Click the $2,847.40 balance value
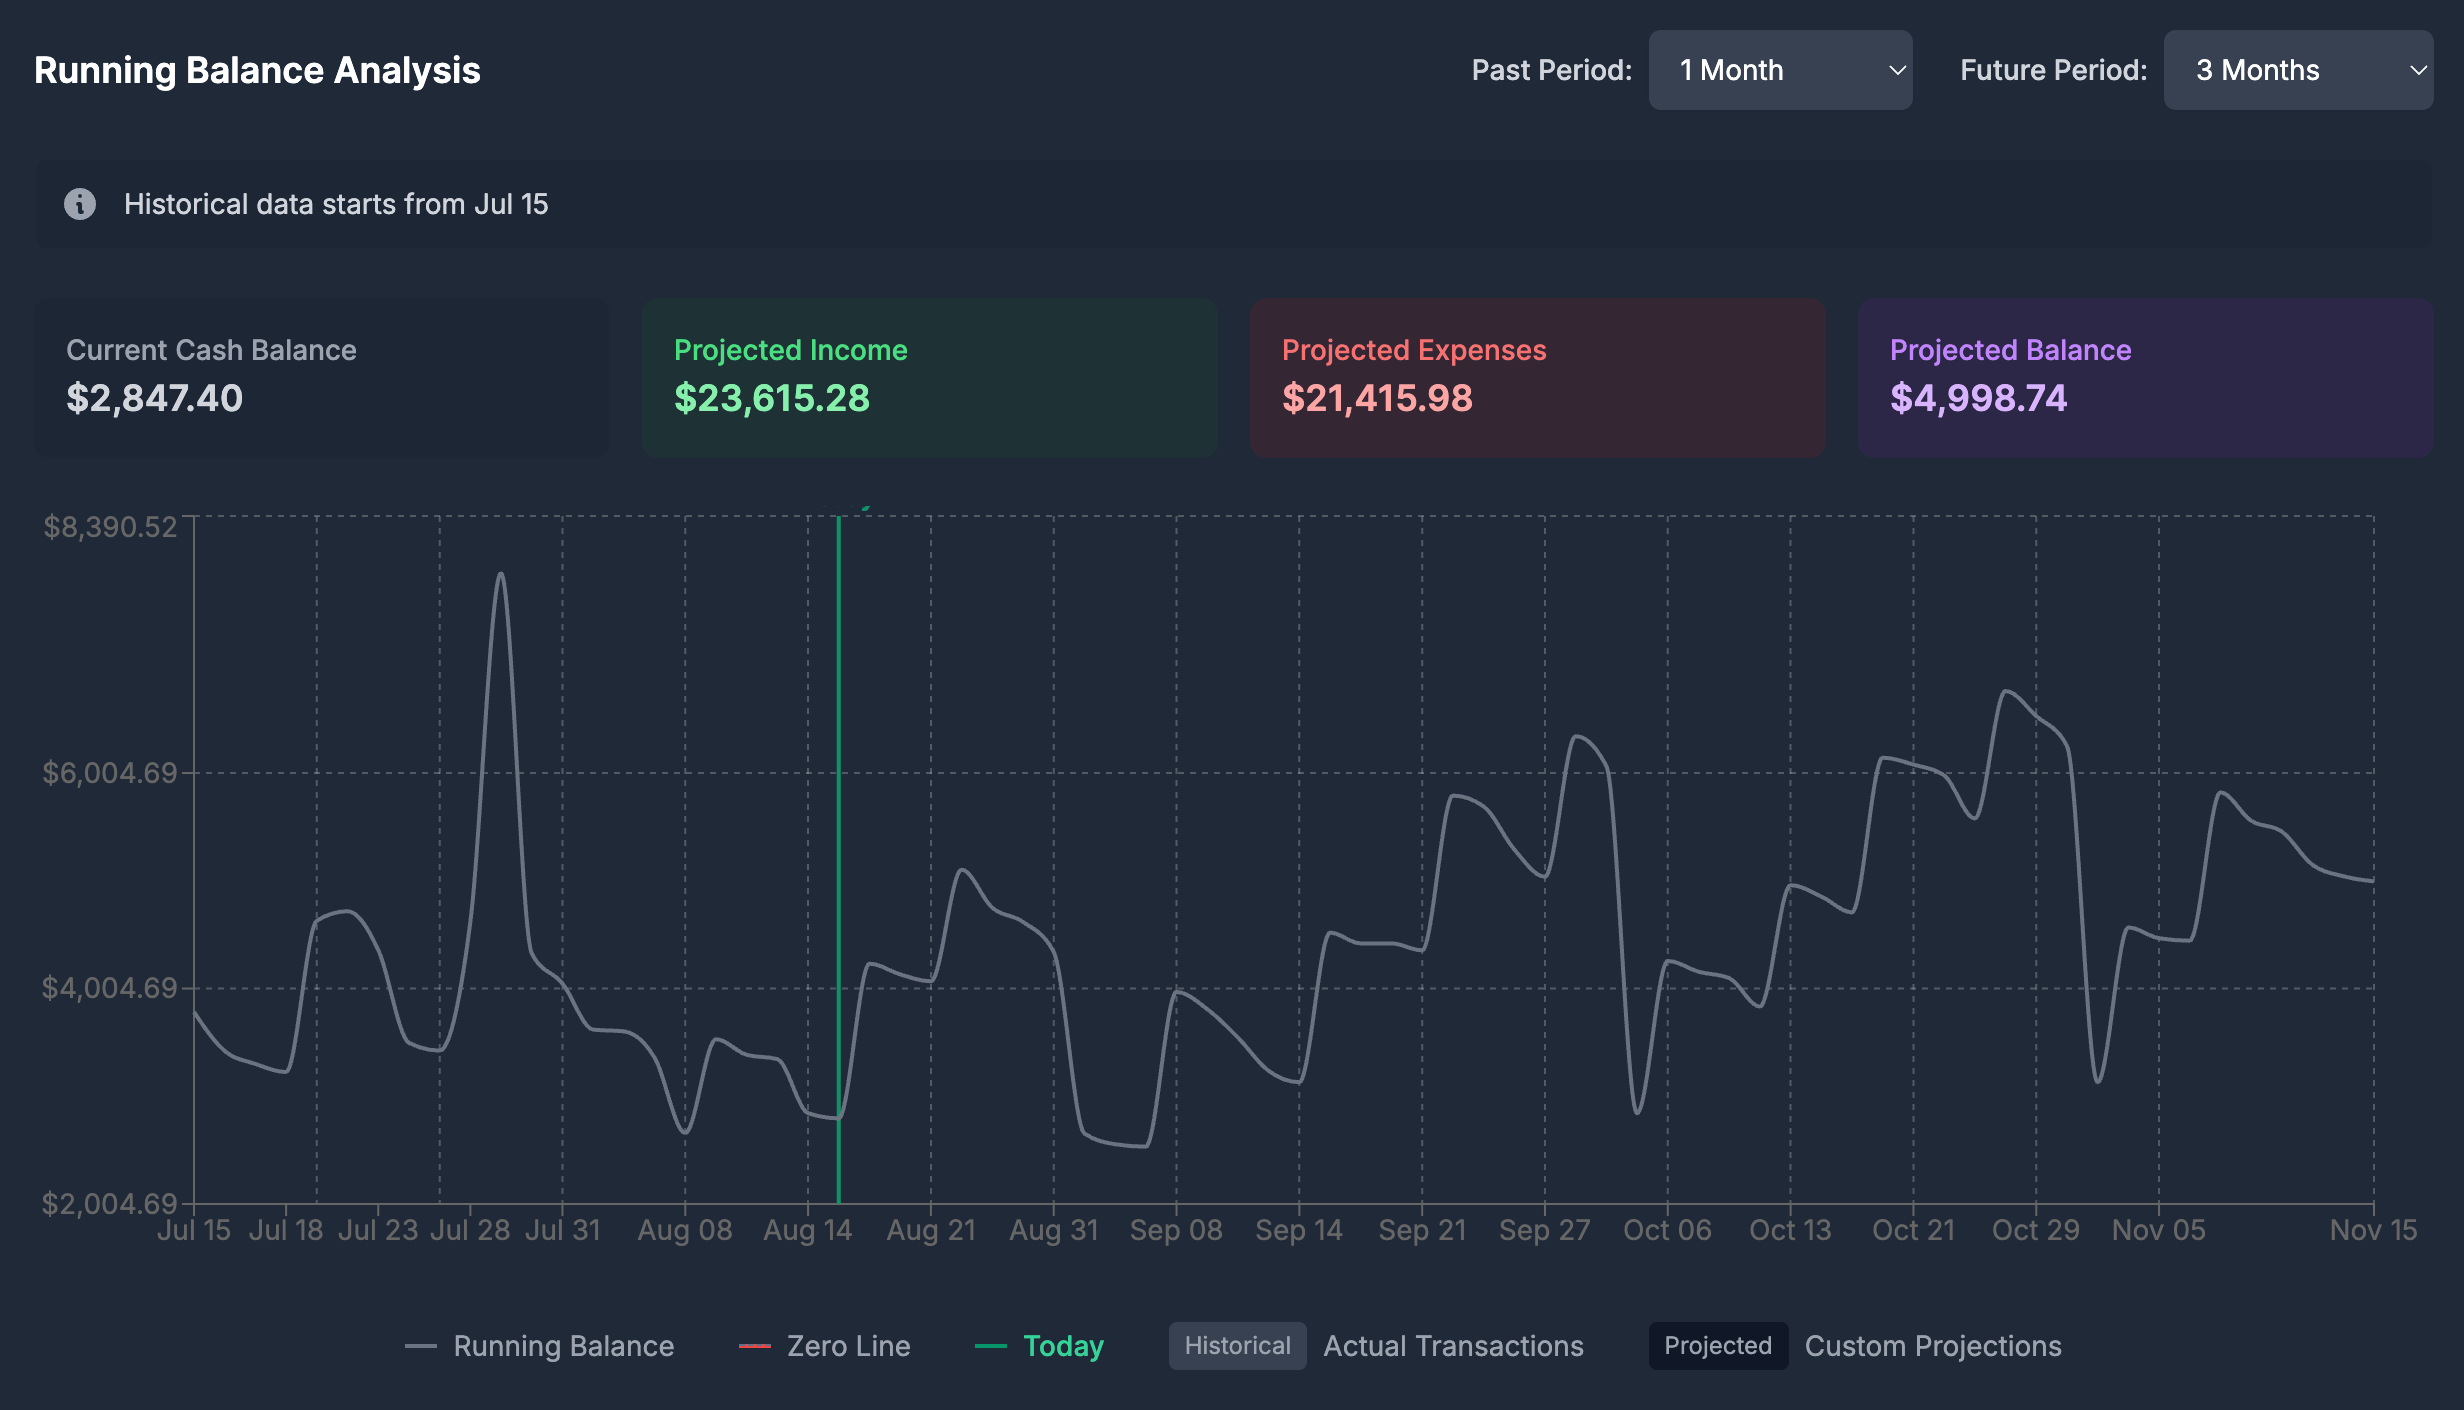The image size is (2464, 1410). [x=154, y=398]
